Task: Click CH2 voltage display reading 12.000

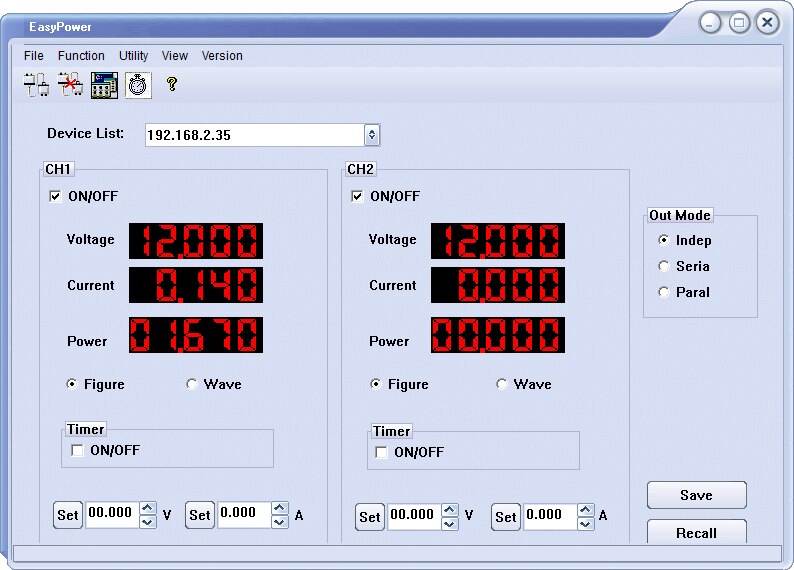Action: [498, 241]
